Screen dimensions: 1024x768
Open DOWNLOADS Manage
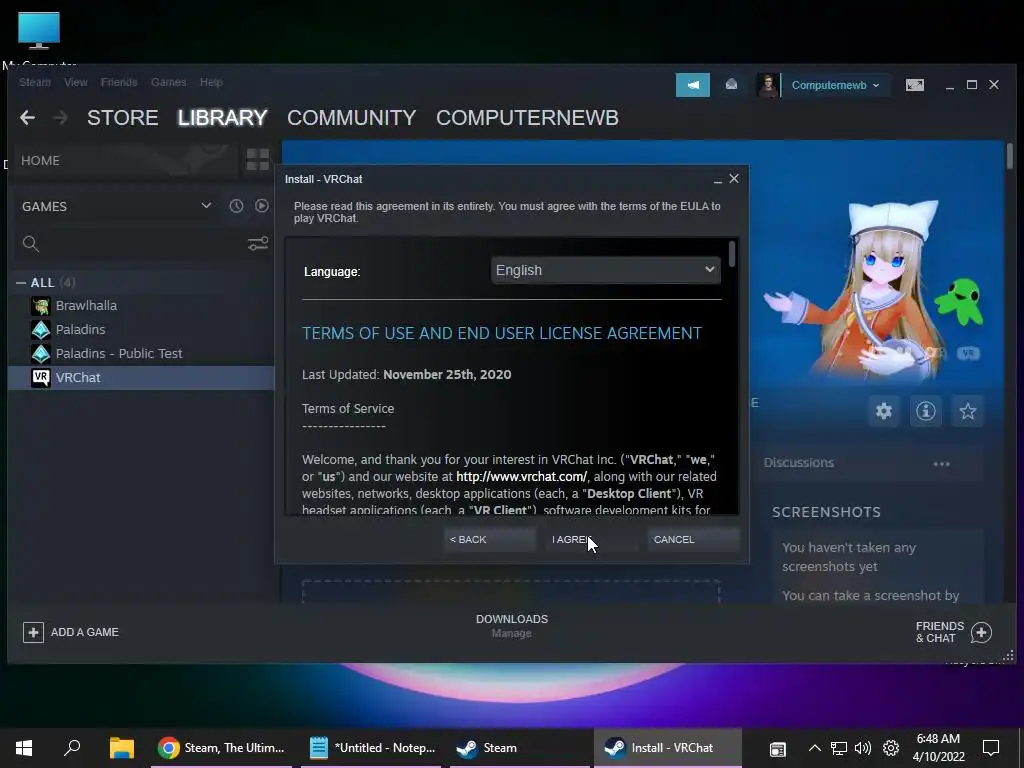511,626
